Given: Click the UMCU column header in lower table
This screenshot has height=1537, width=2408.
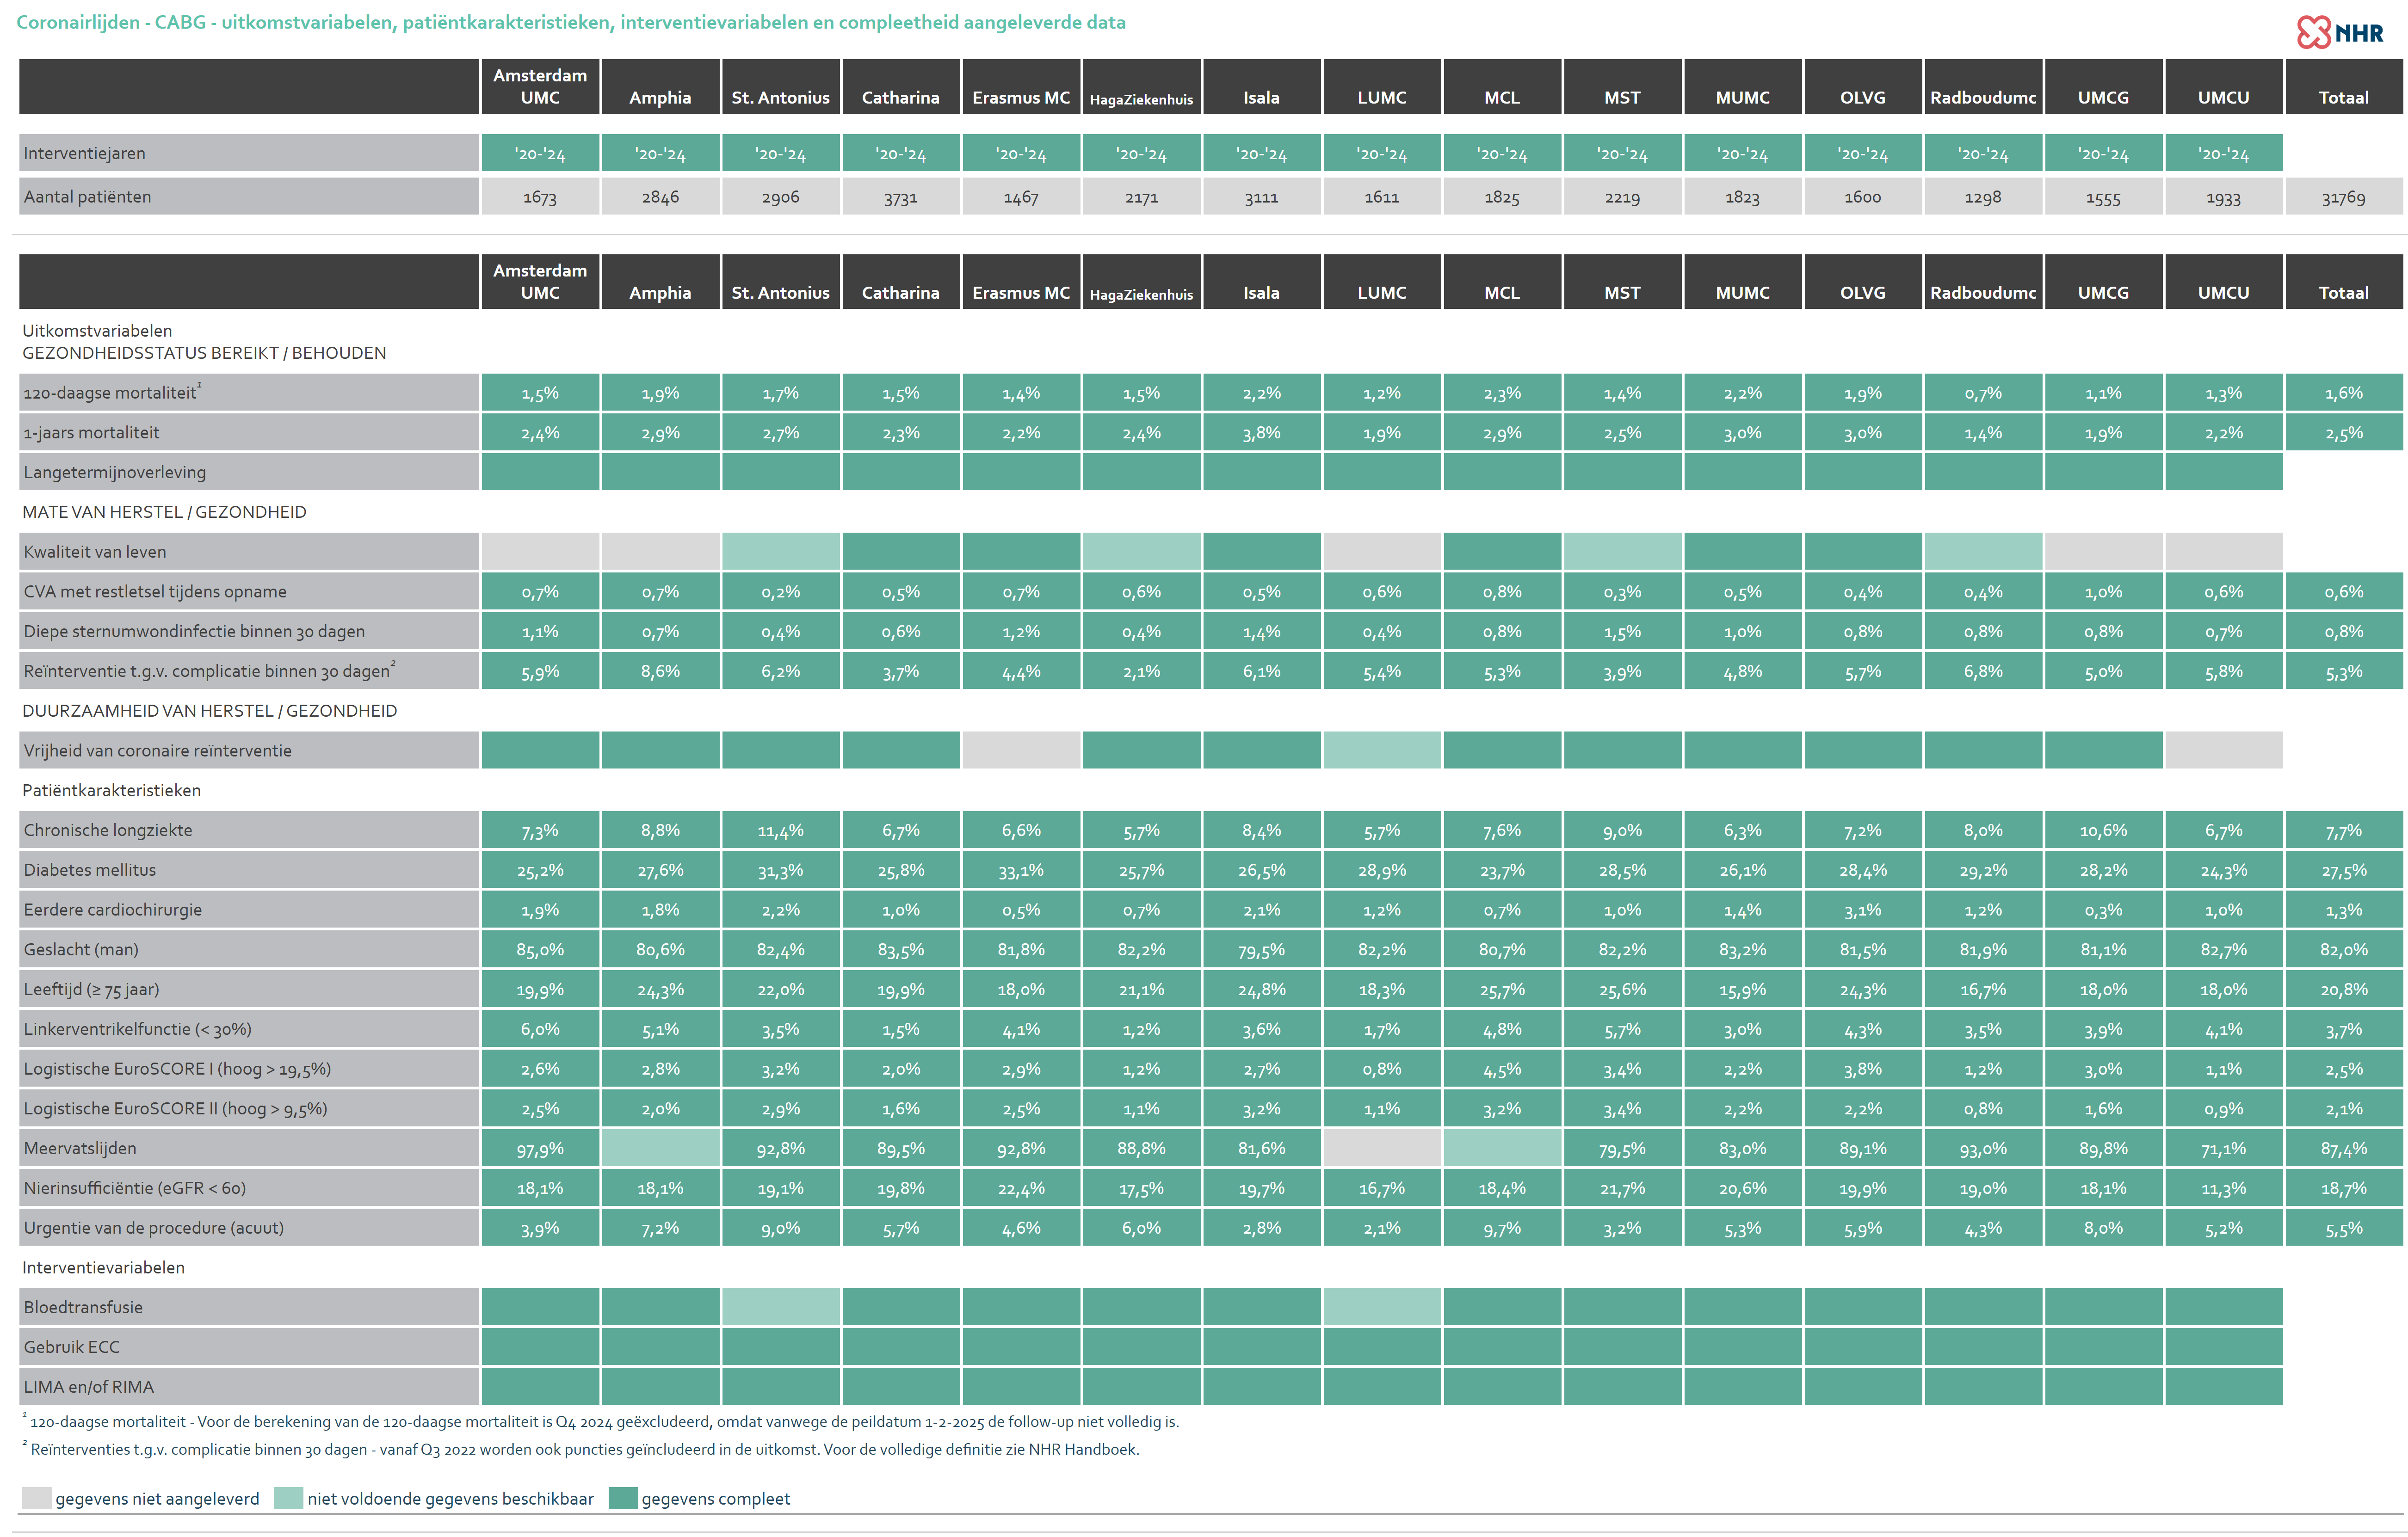Looking at the screenshot, I should coord(2223,282).
